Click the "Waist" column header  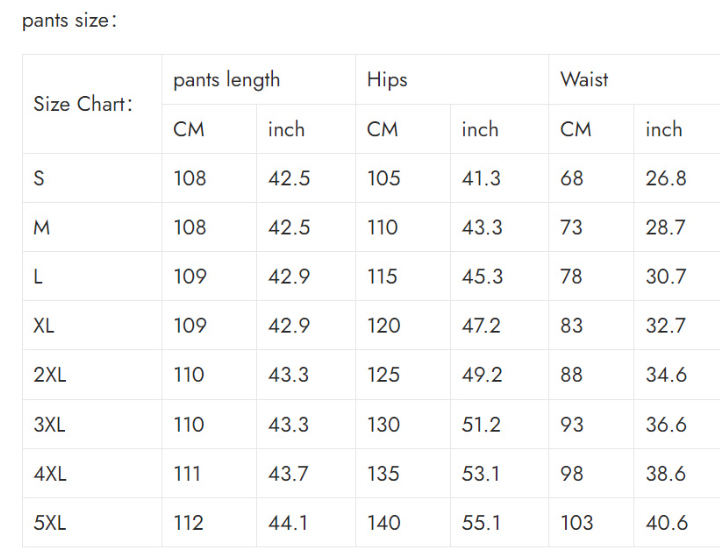point(584,80)
